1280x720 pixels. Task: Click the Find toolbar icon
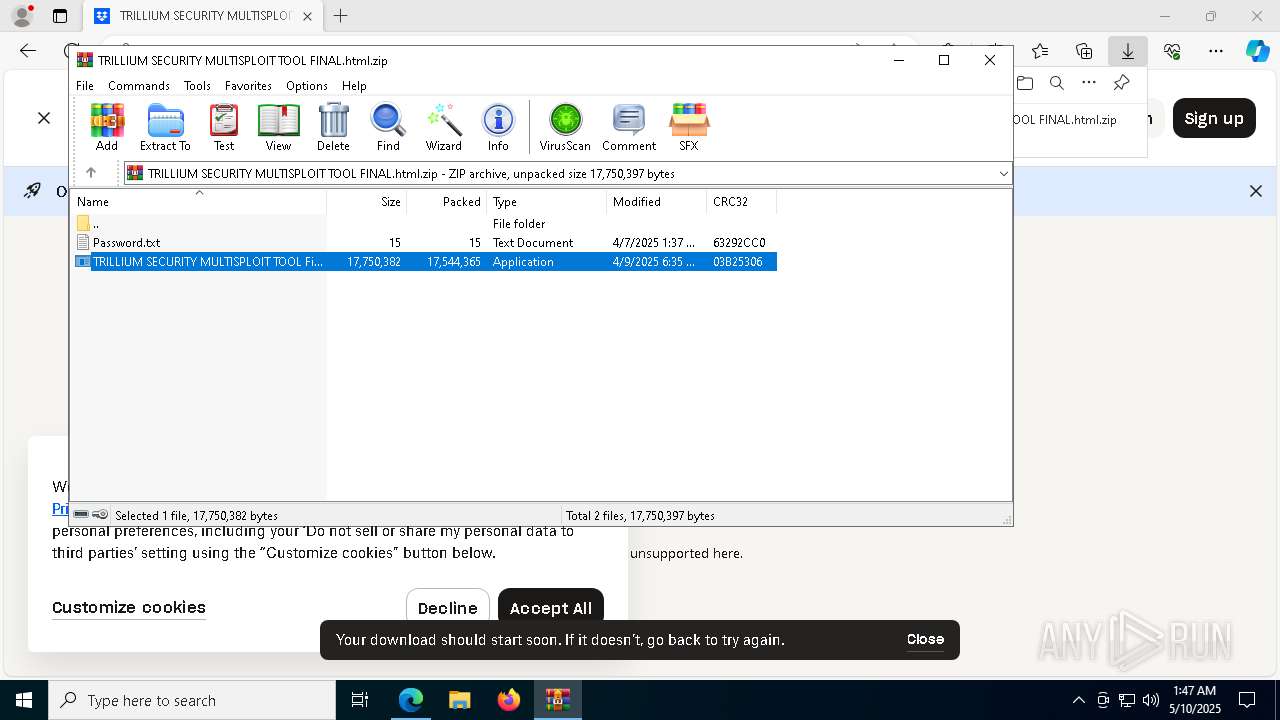pyautogui.click(x=388, y=127)
